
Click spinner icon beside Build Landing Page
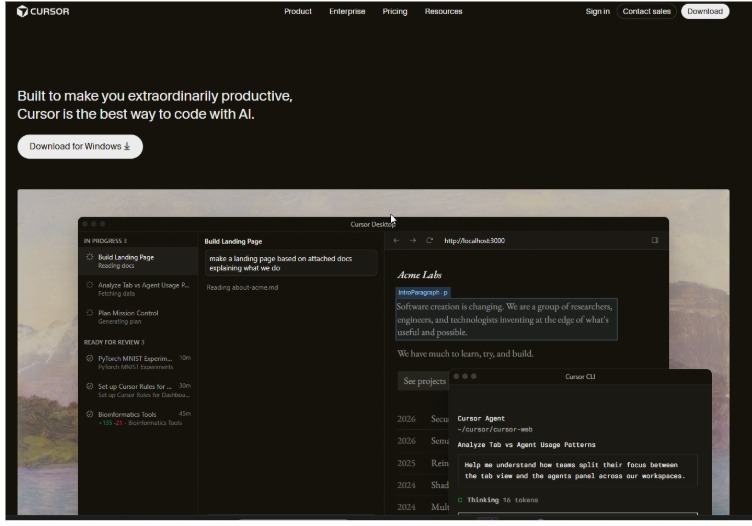point(89,257)
